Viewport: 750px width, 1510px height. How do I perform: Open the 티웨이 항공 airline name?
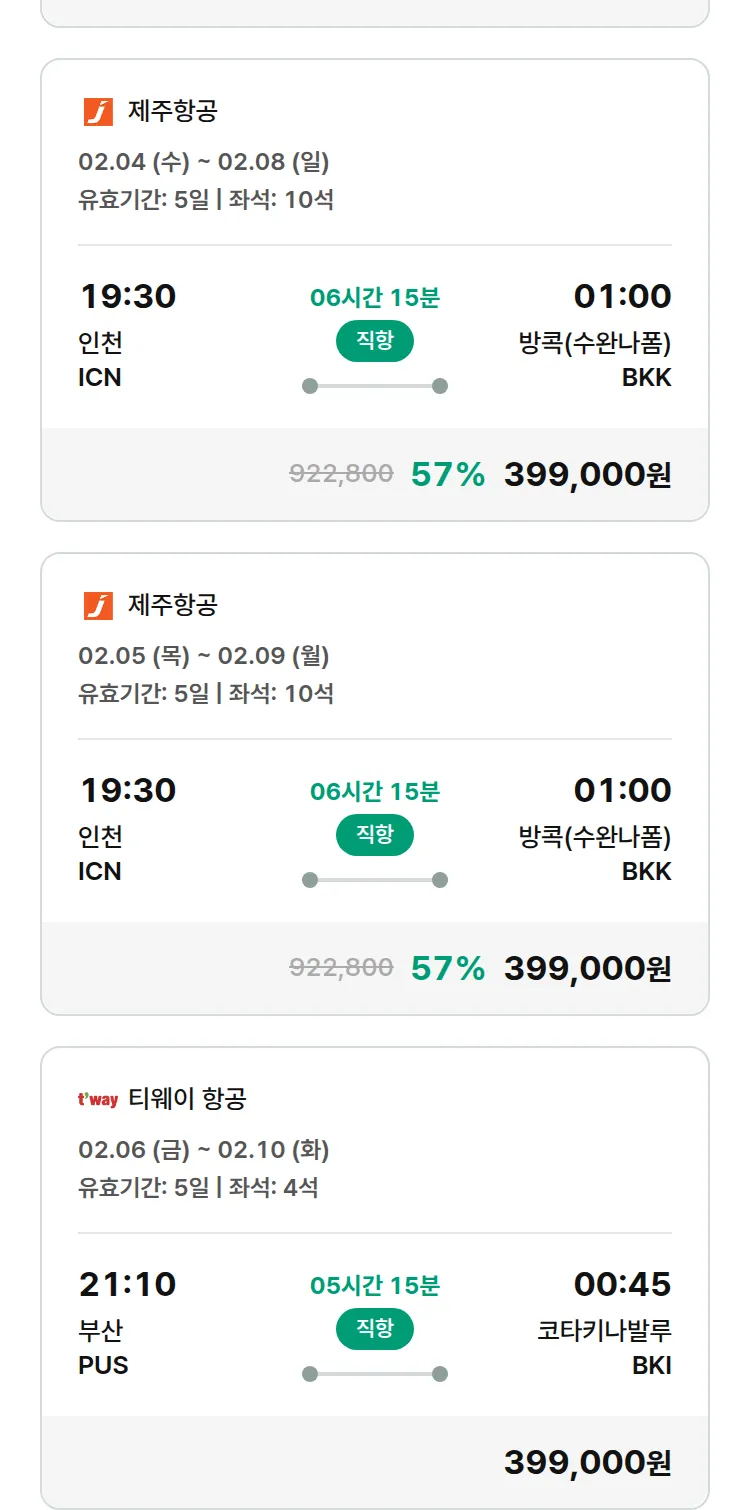click(187, 1099)
